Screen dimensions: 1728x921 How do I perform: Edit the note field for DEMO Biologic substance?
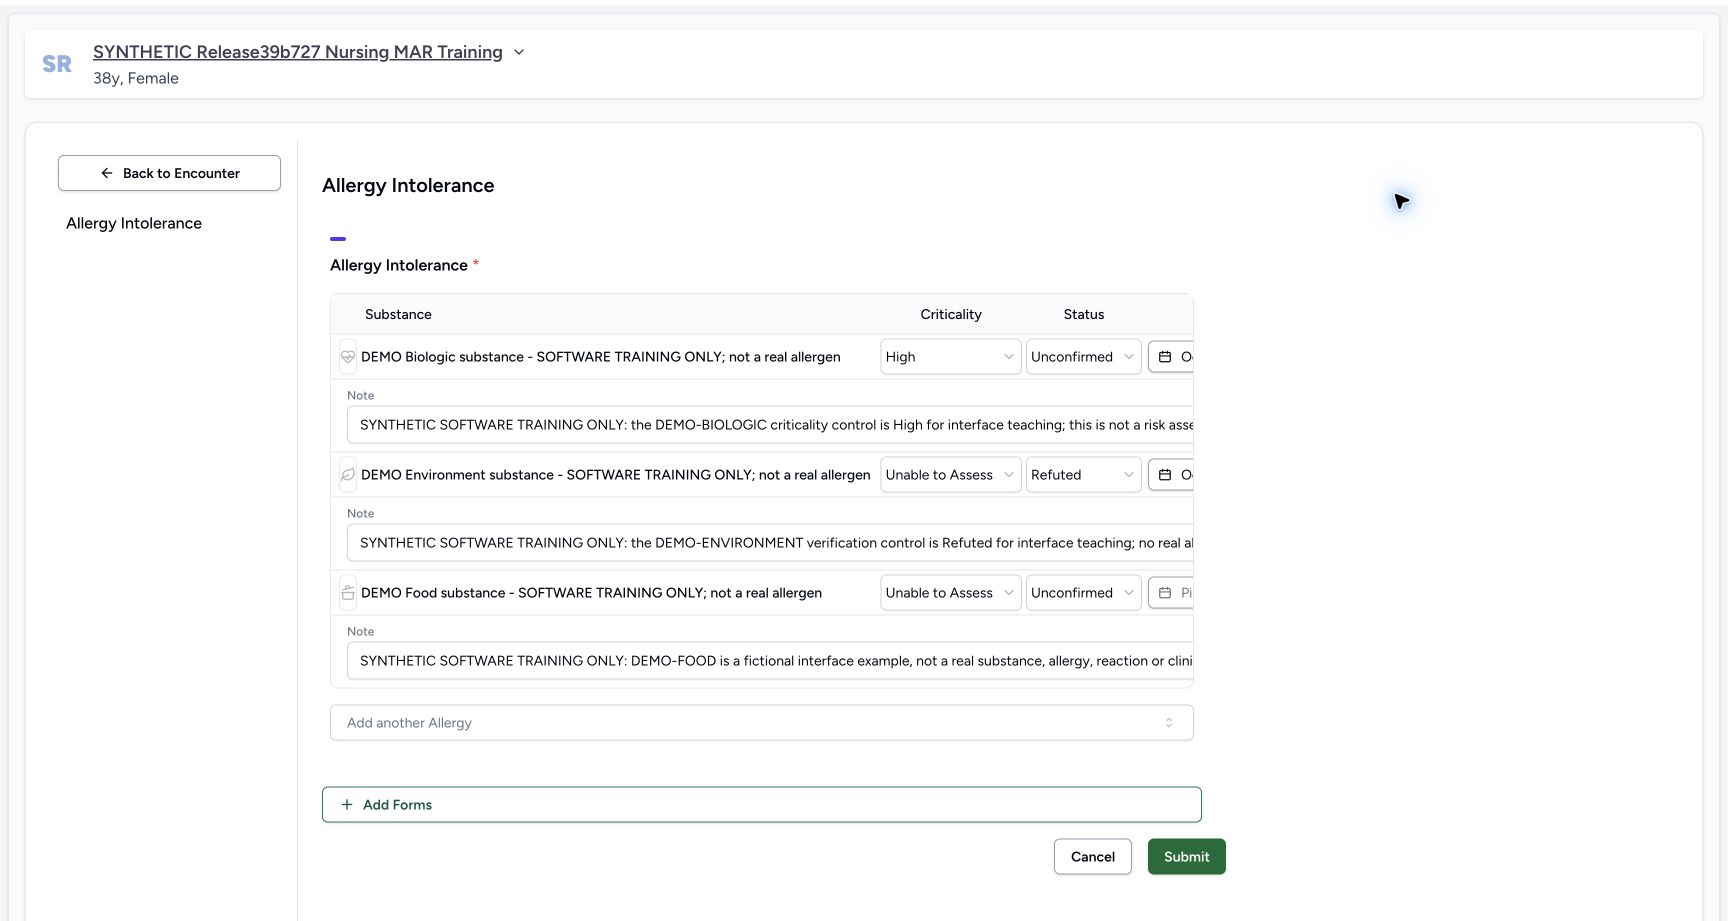[x=770, y=425]
